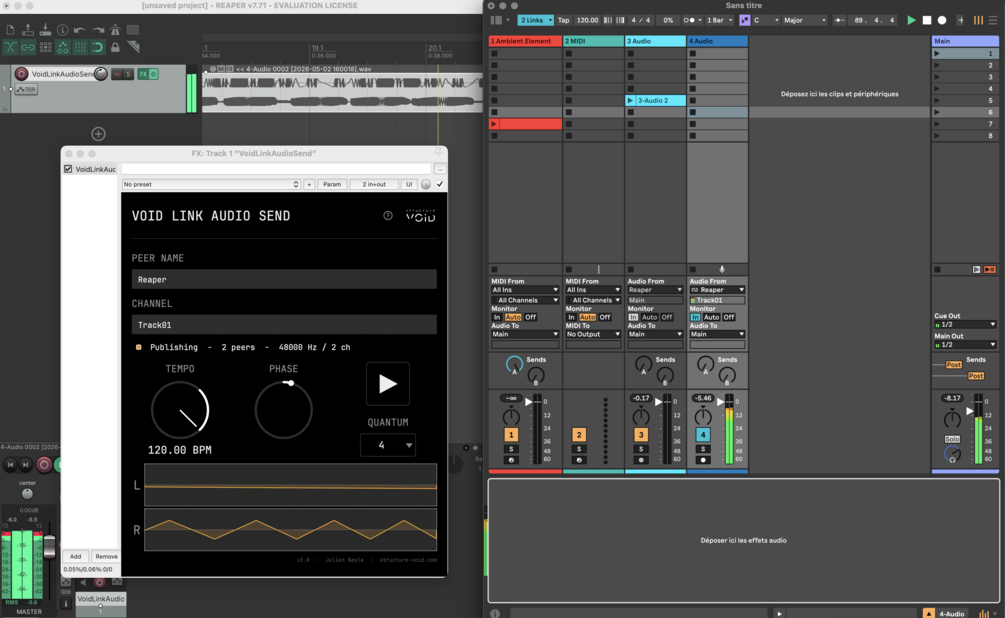Click the TRIM envelope button on track 1
Viewport: 1005px width, 618px height.
(26, 89)
